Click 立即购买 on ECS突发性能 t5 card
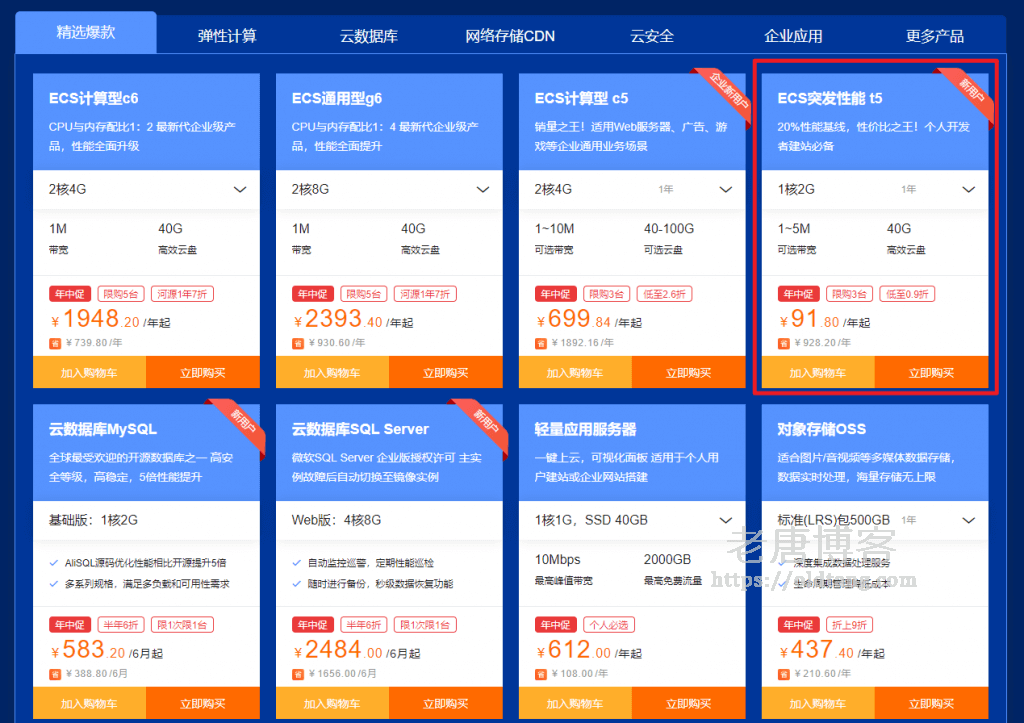 click(932, 372)
